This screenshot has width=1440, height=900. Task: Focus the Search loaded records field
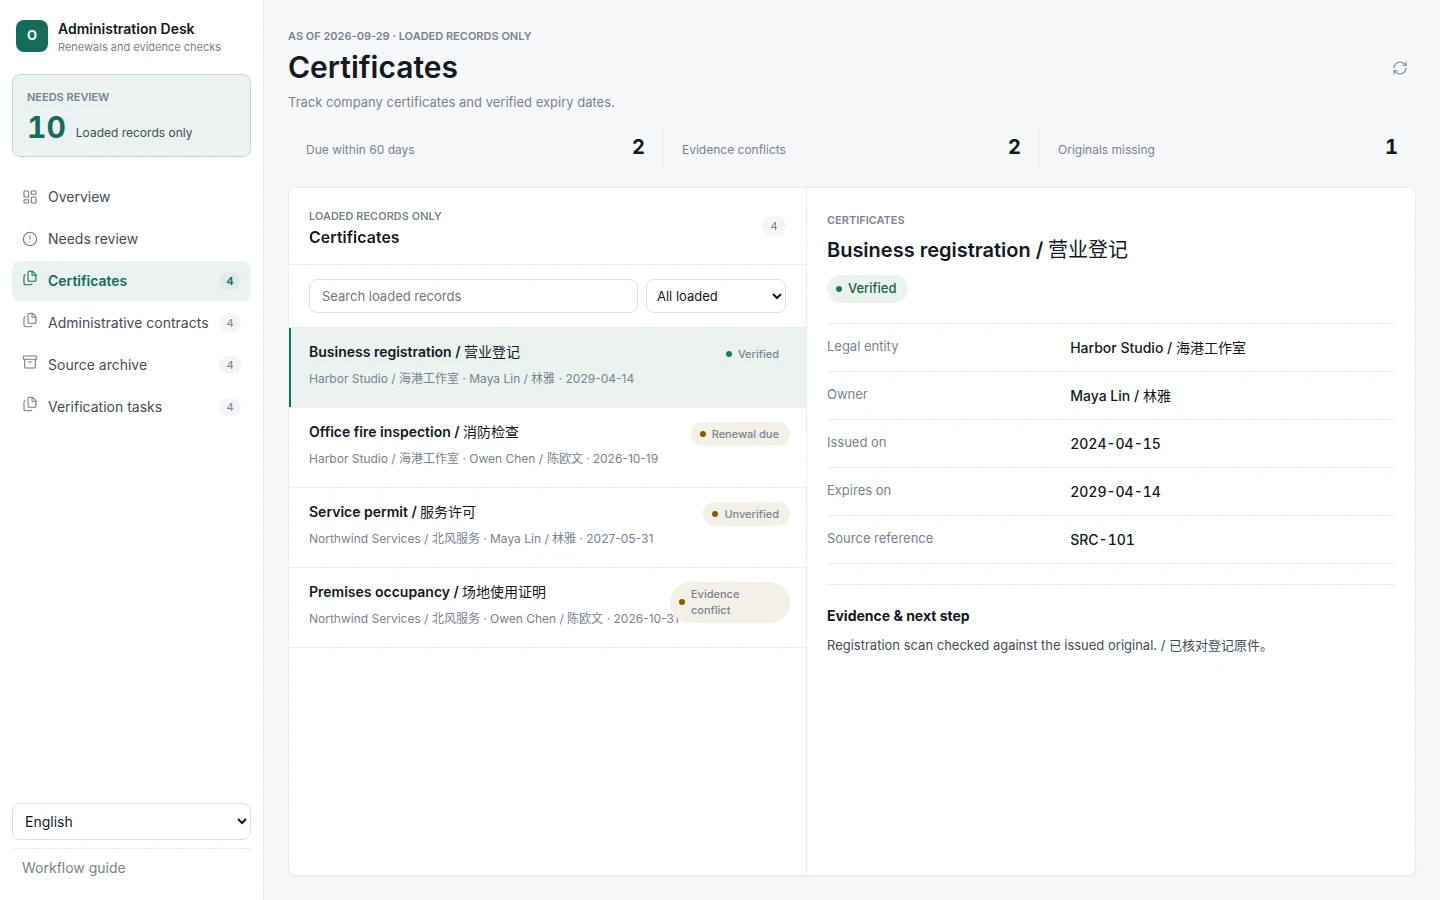[x=473, y=296]
